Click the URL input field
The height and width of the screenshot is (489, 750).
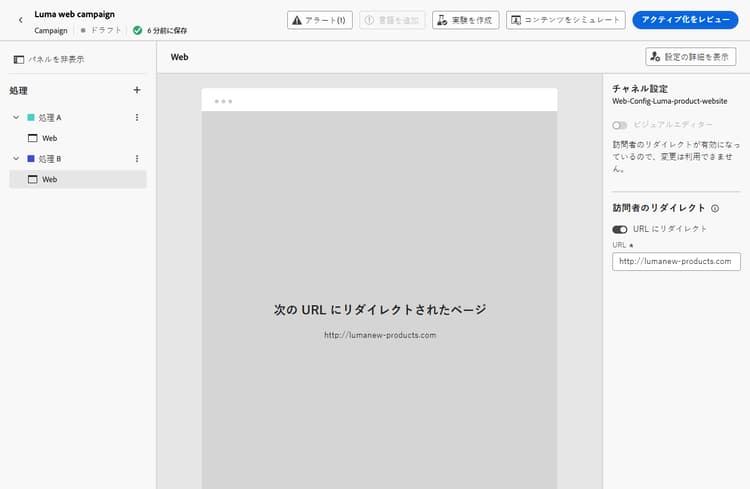pyautogui.click(x=676, y=262)
